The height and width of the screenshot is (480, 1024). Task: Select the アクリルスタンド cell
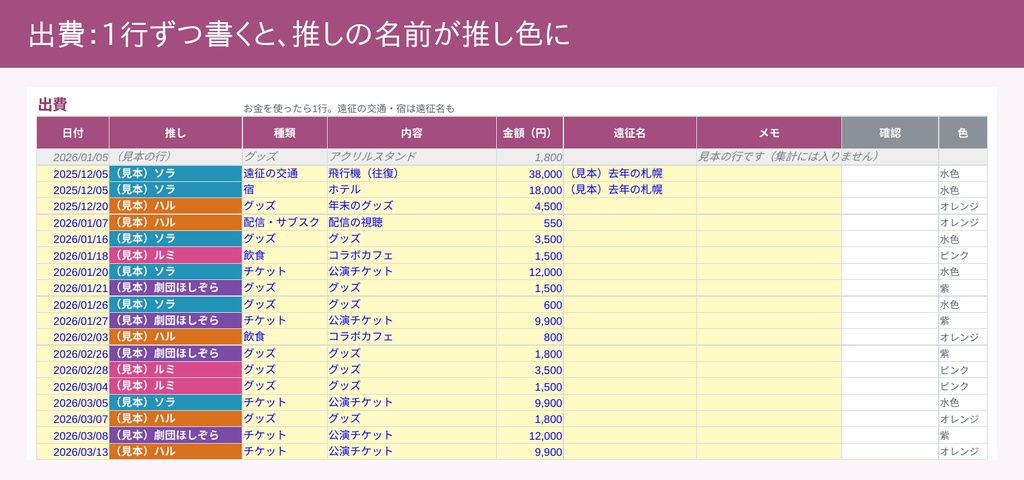click(412, 157)
